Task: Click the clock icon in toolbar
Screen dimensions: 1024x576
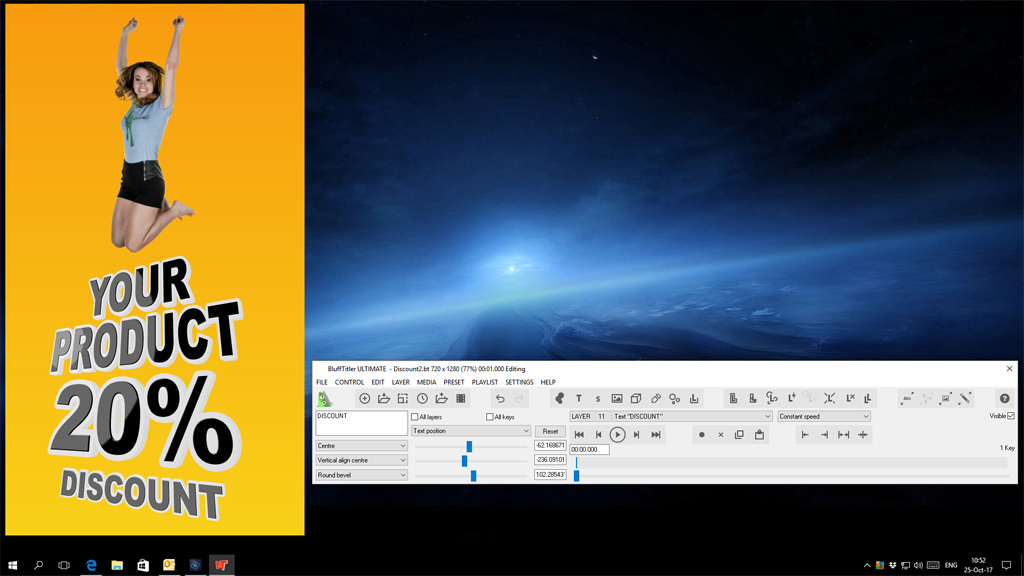Action: click(422, 399)
